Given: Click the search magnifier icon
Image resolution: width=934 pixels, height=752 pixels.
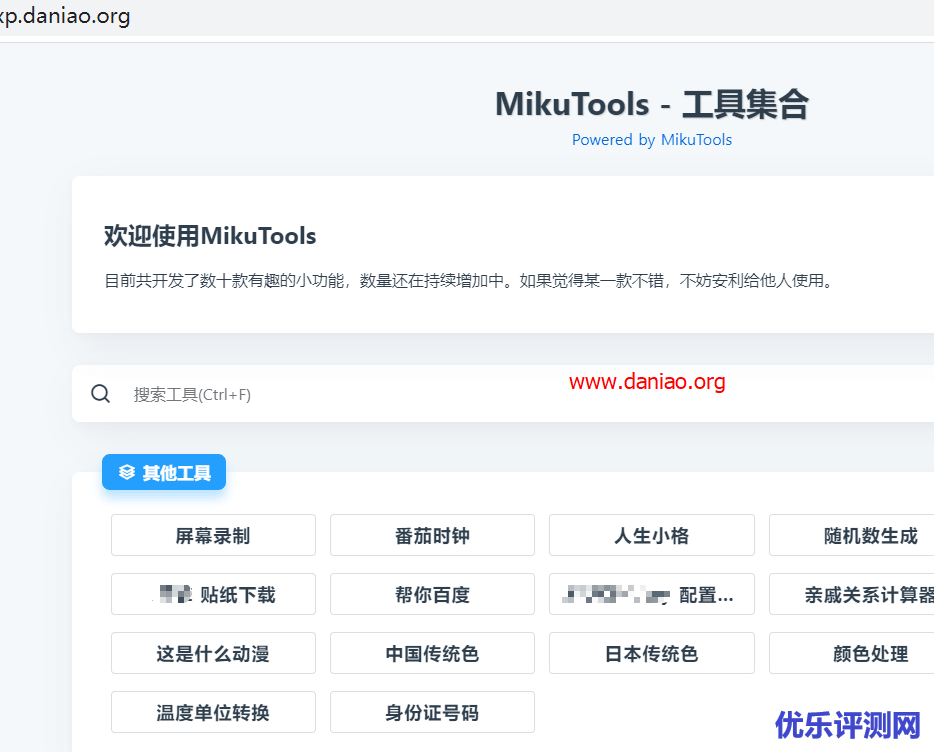Looking at the screenshot, I should (x=100, y=394).
